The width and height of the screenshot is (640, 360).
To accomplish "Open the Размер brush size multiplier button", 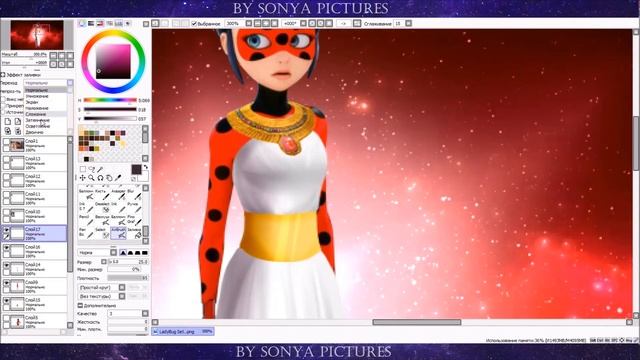I will [104, 262].
